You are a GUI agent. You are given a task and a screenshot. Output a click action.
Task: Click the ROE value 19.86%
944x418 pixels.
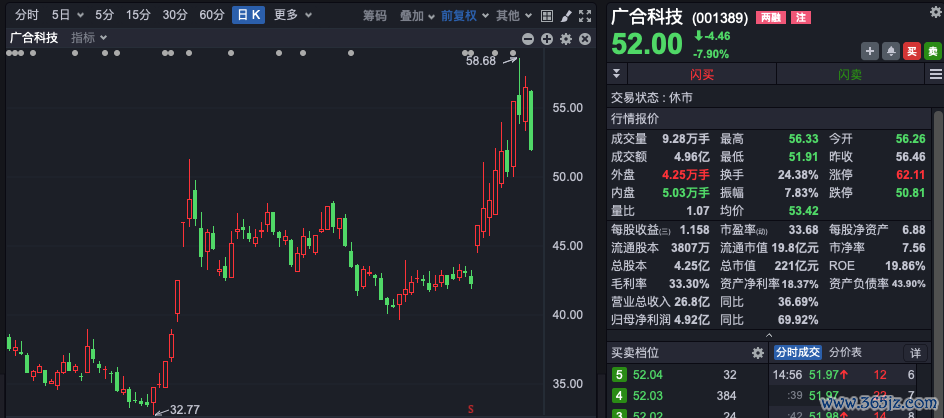(x=905, y=266)
